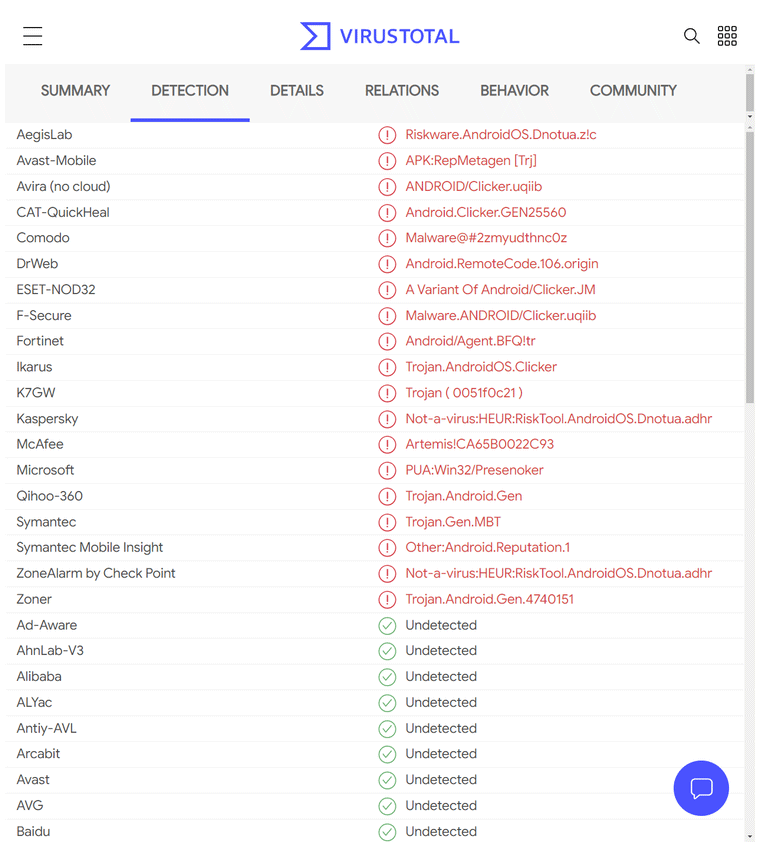This screenshot has width=760, height=850.
Task: Click the "Trojan.AndroidOS.Clicker" detection label
Action: [x=480, y=367]
